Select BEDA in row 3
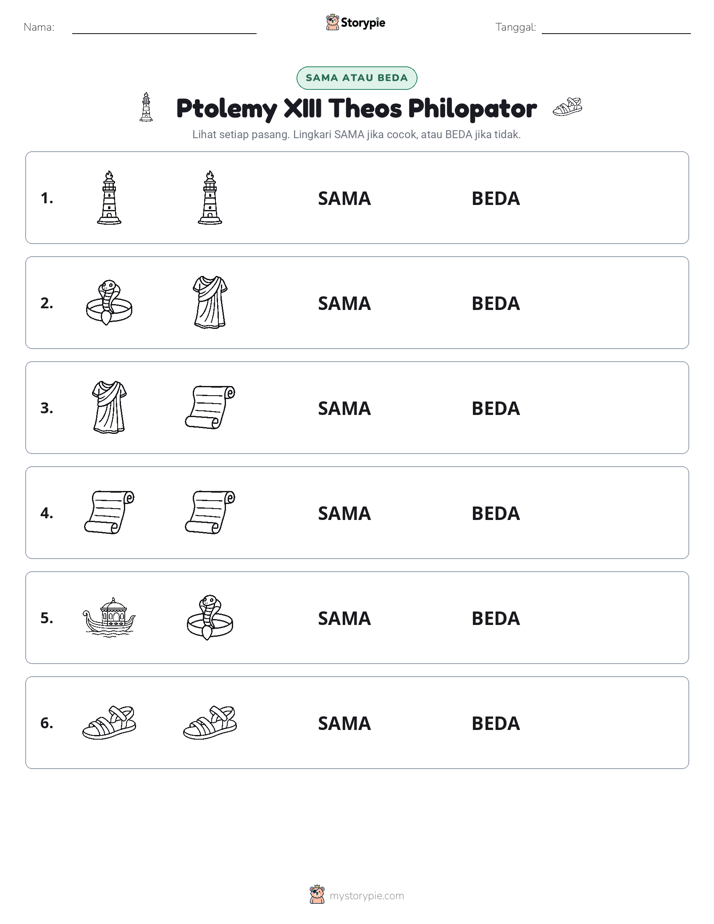Image resolution: width=714 pixels, height=924 pixels. (x=495, y=408)
